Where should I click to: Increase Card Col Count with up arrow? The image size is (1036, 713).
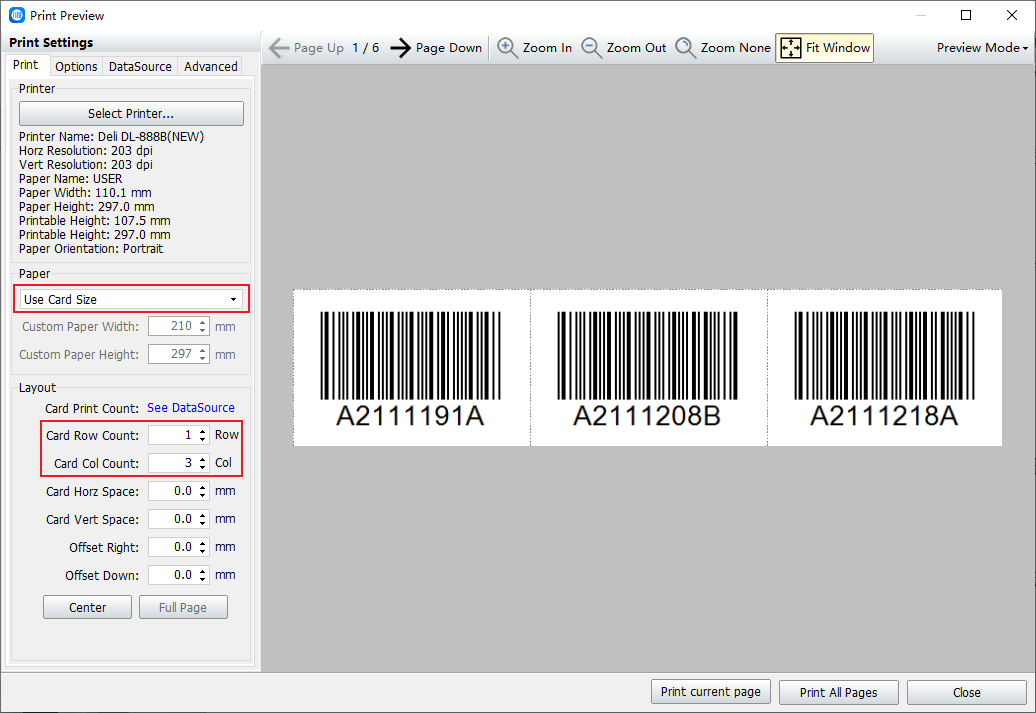pos(203,459)
